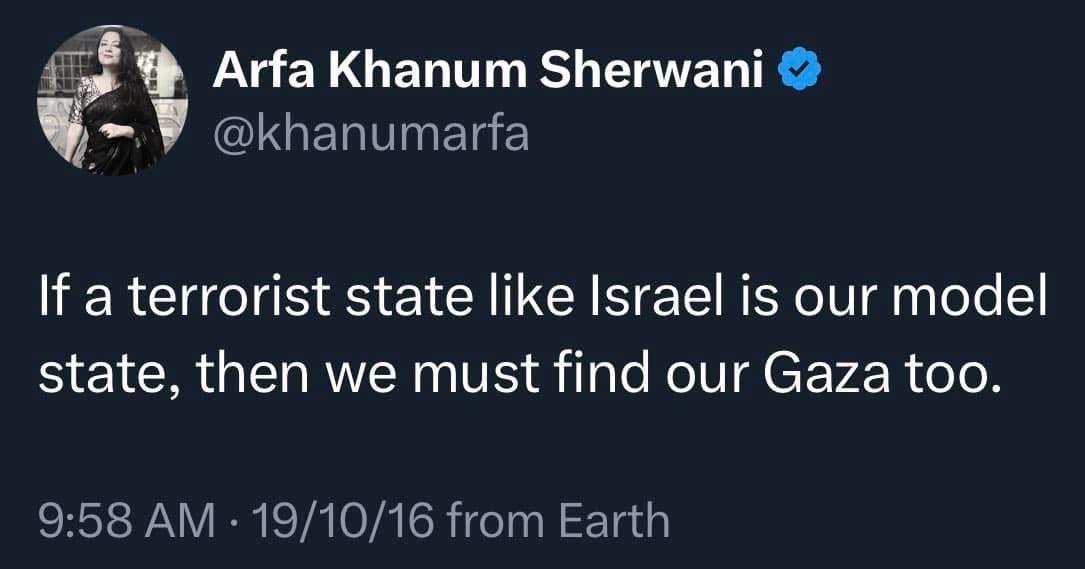Open the @khanumarfa handle
Screen dimensions: 1085x569
tap(370, 133)
